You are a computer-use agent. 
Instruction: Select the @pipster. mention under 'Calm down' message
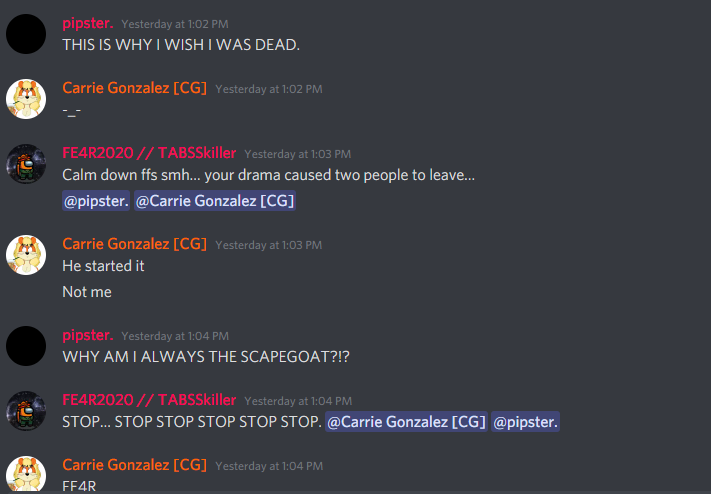point(96,201)
